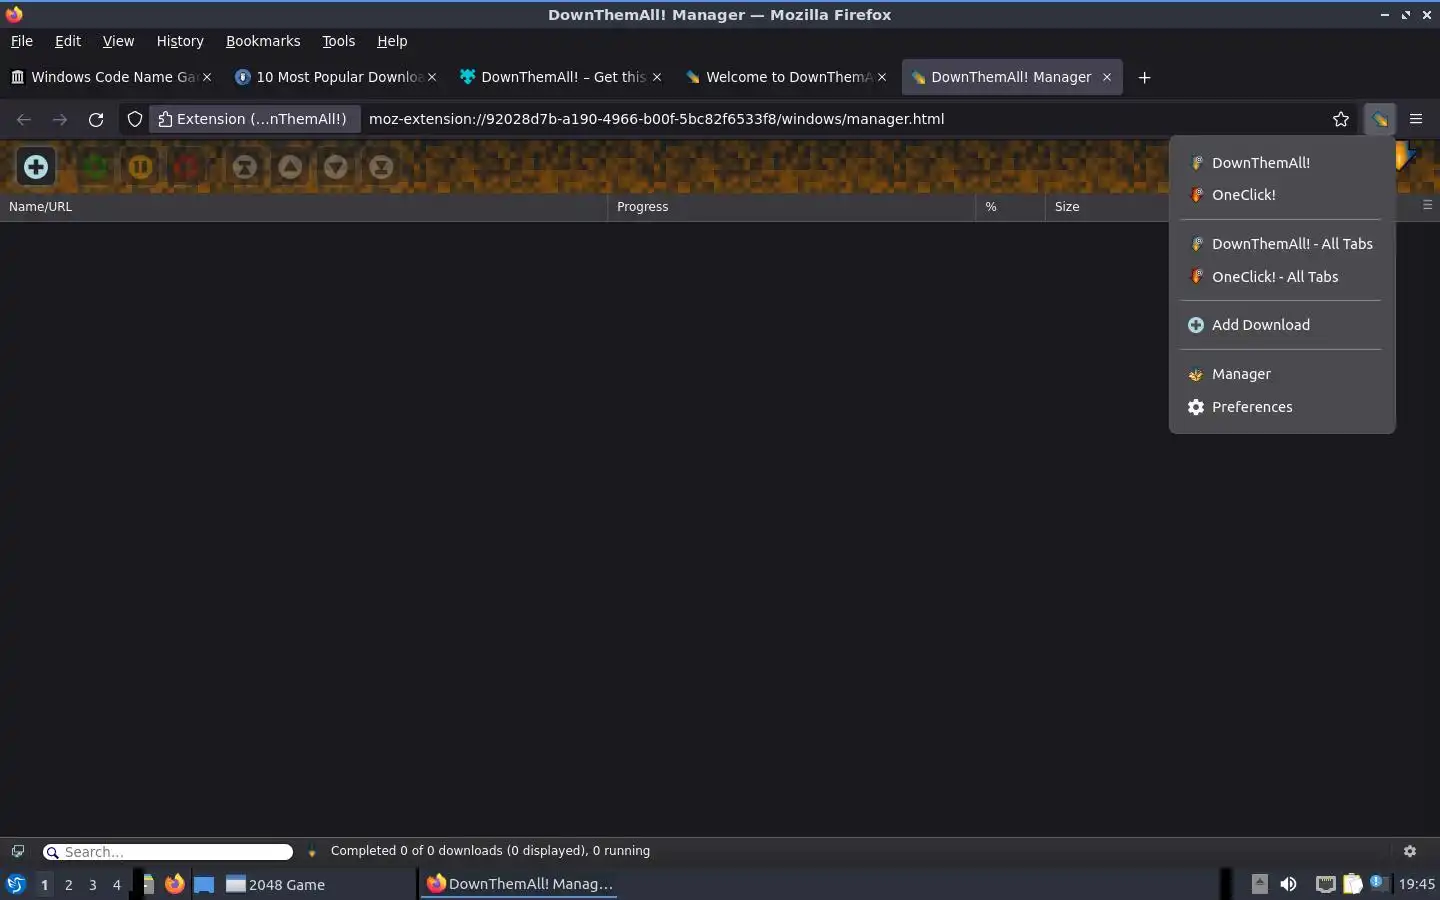The image size is (1440, 900).
Task: Reload the current page
Action: [96, 119]
